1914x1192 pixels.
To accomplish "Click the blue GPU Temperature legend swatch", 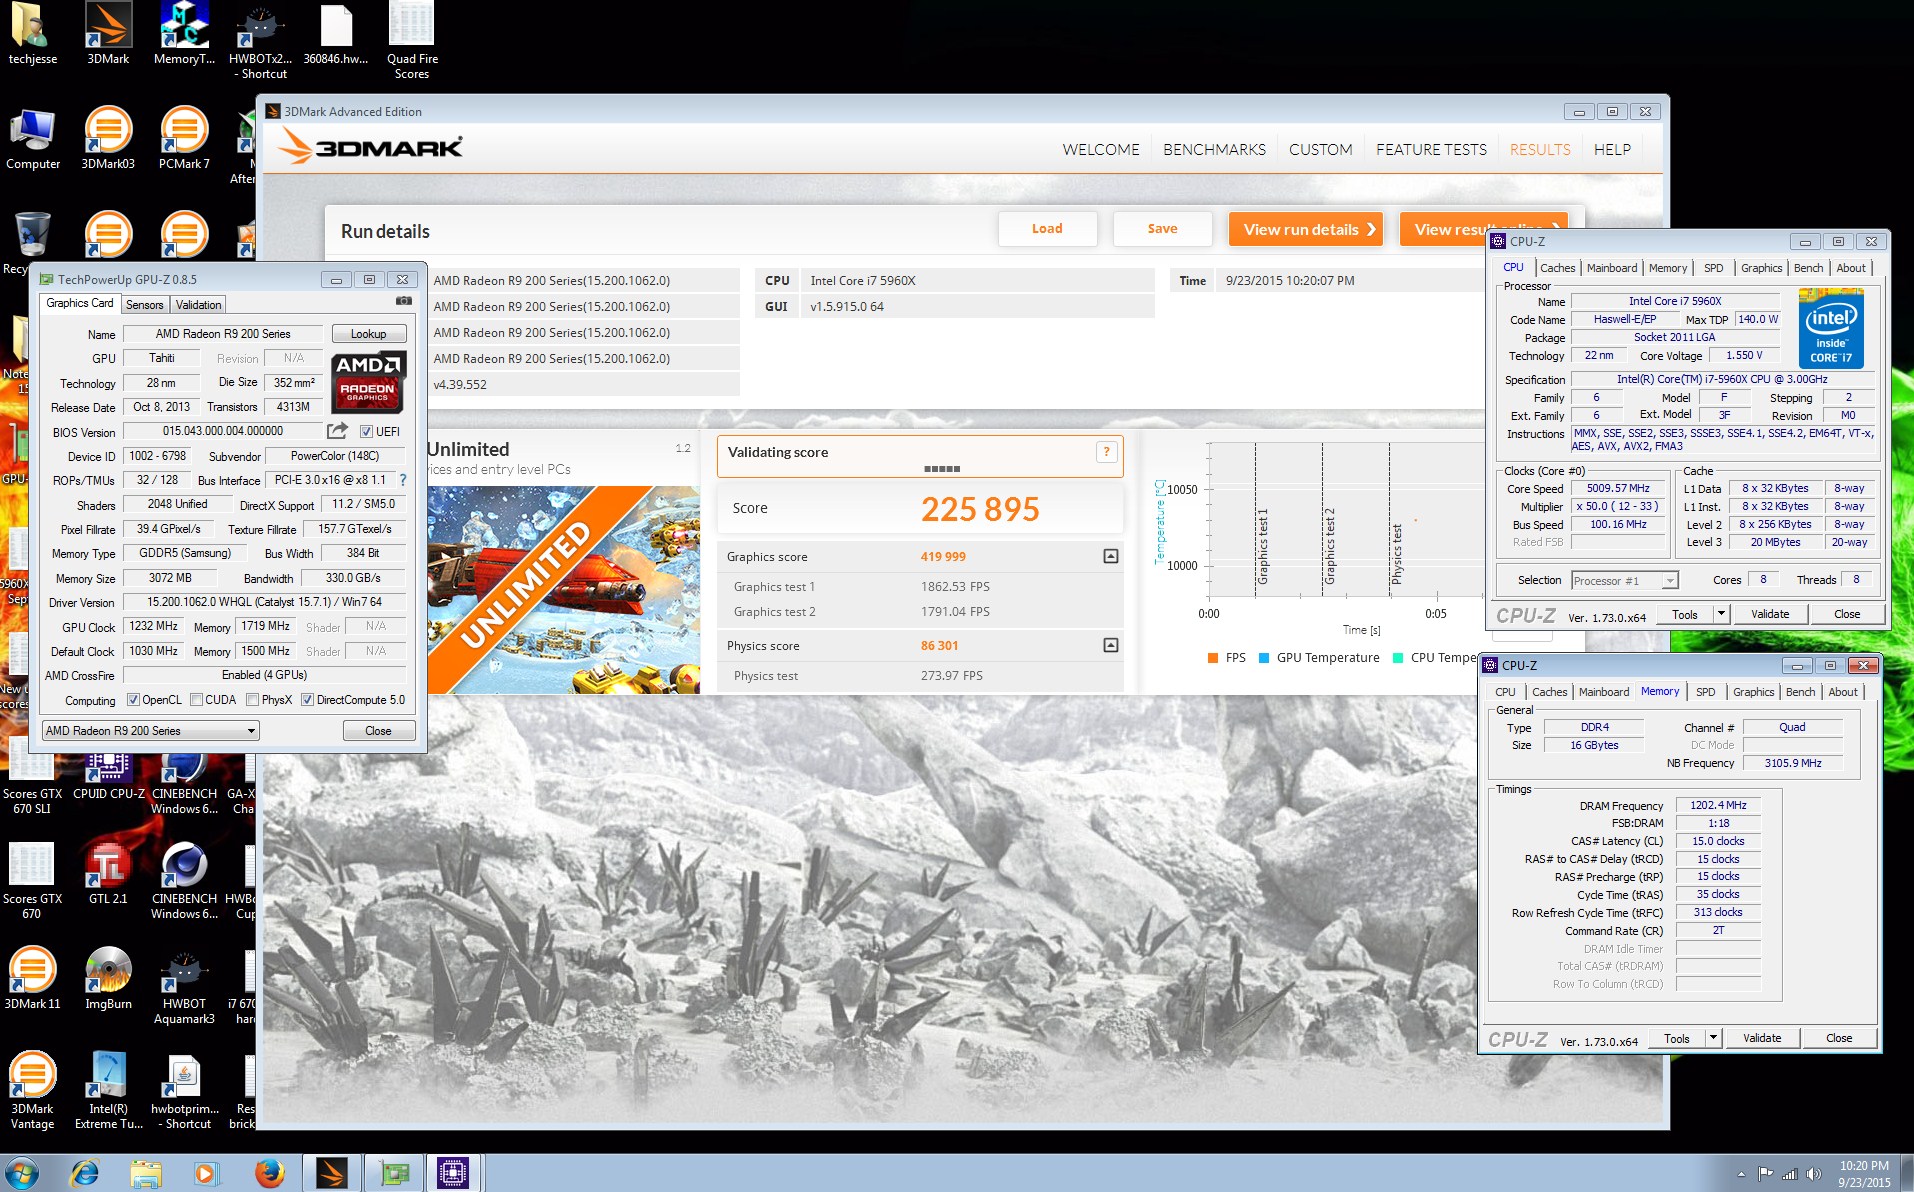I will [x=1264, y=658].
